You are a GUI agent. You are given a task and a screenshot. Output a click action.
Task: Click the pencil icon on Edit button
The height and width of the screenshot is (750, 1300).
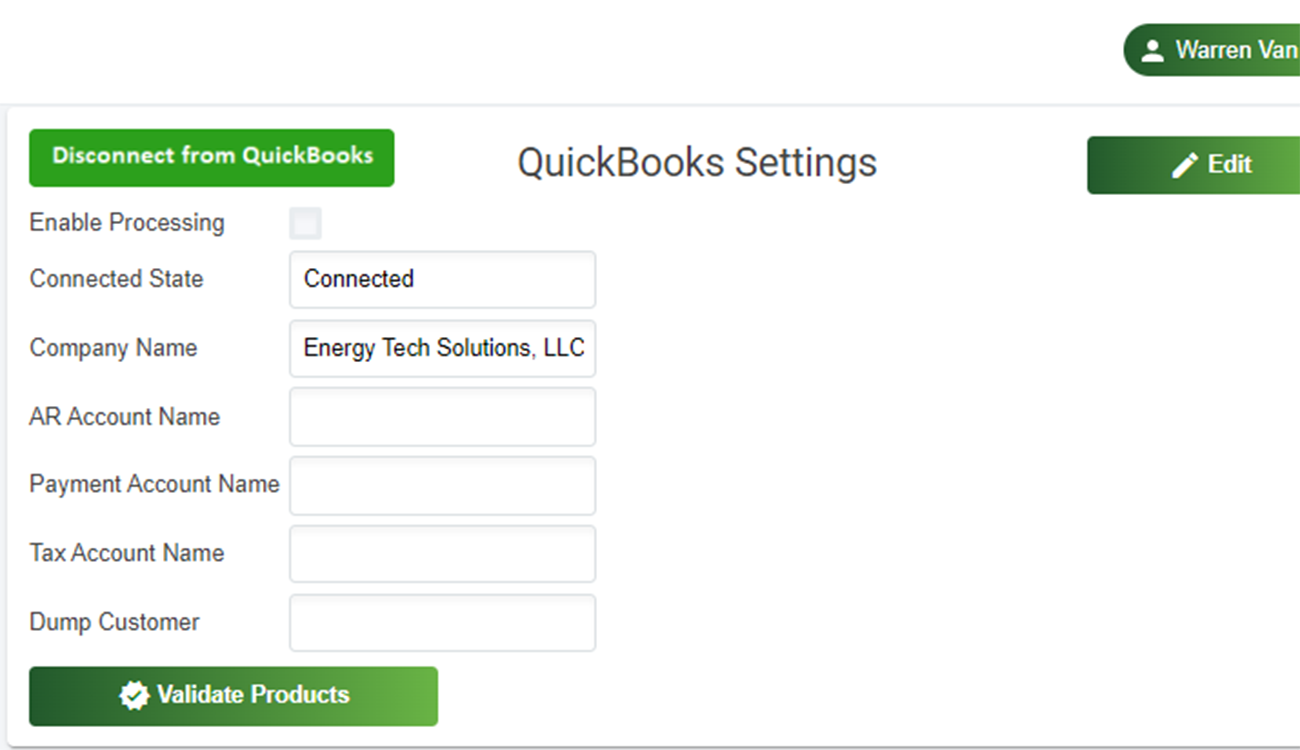coord(1184,165)
